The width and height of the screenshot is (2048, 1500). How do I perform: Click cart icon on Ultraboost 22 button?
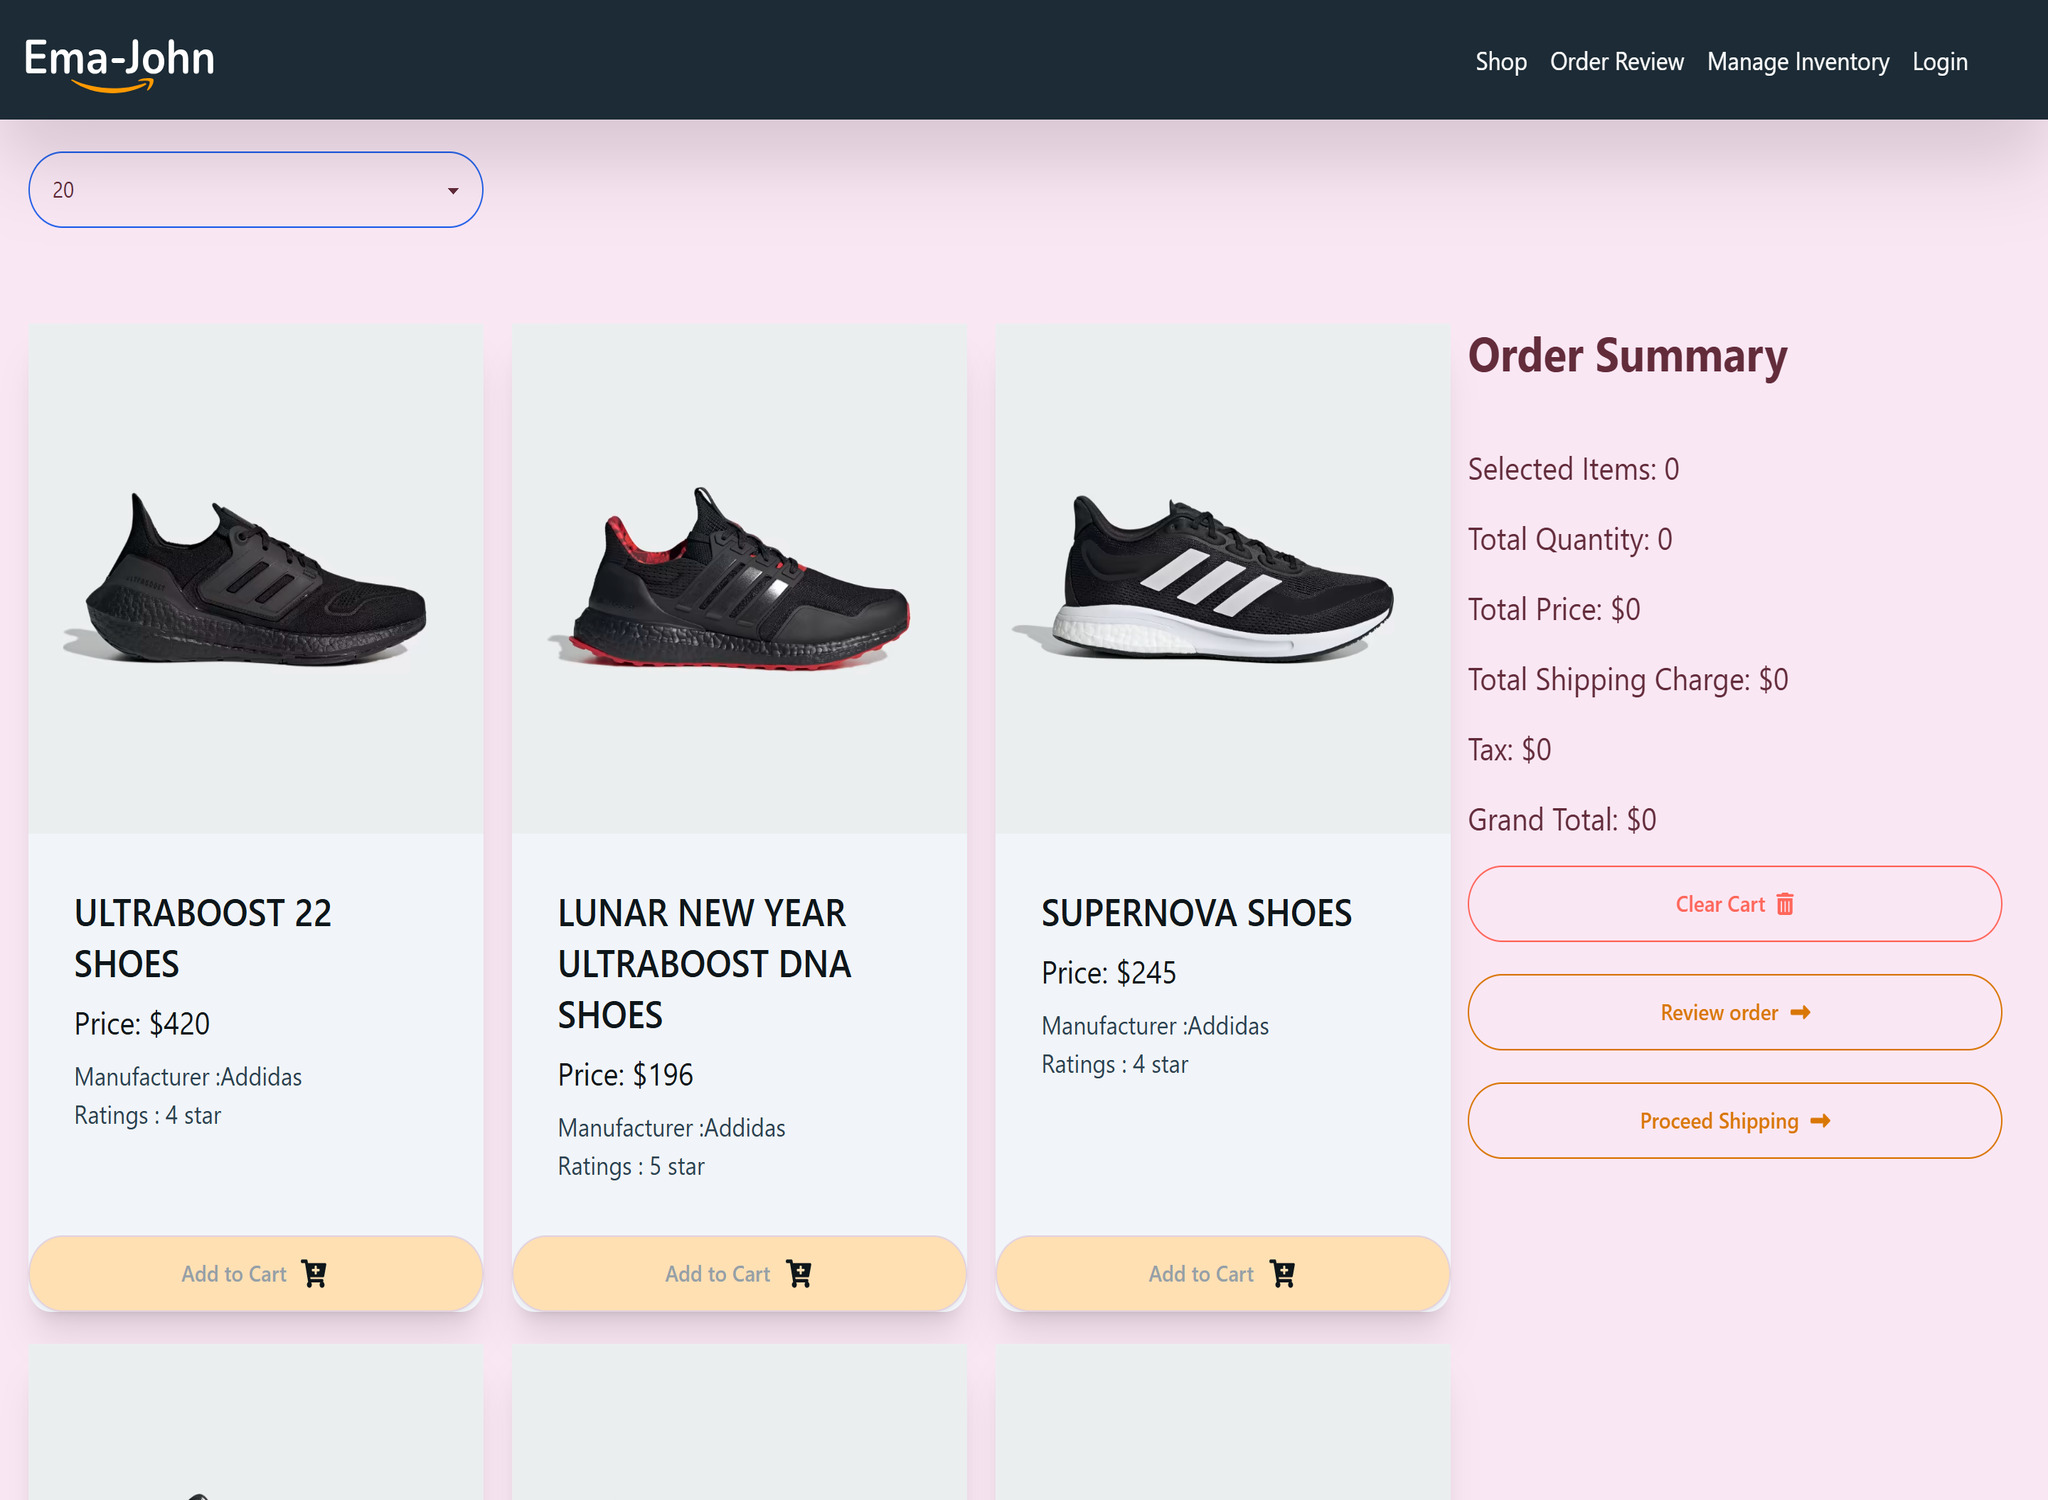tap(314, 1273)
